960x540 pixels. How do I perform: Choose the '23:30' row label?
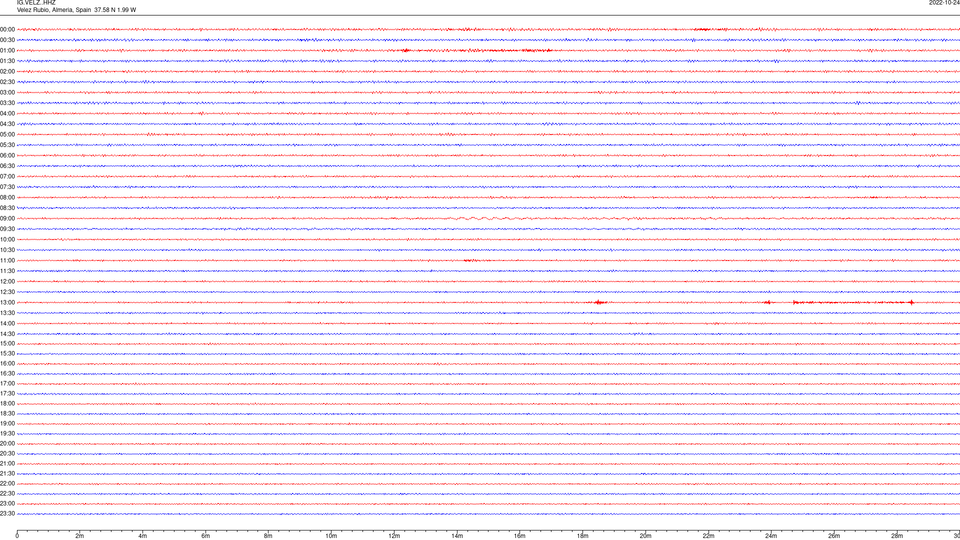[x=7, y=514]
